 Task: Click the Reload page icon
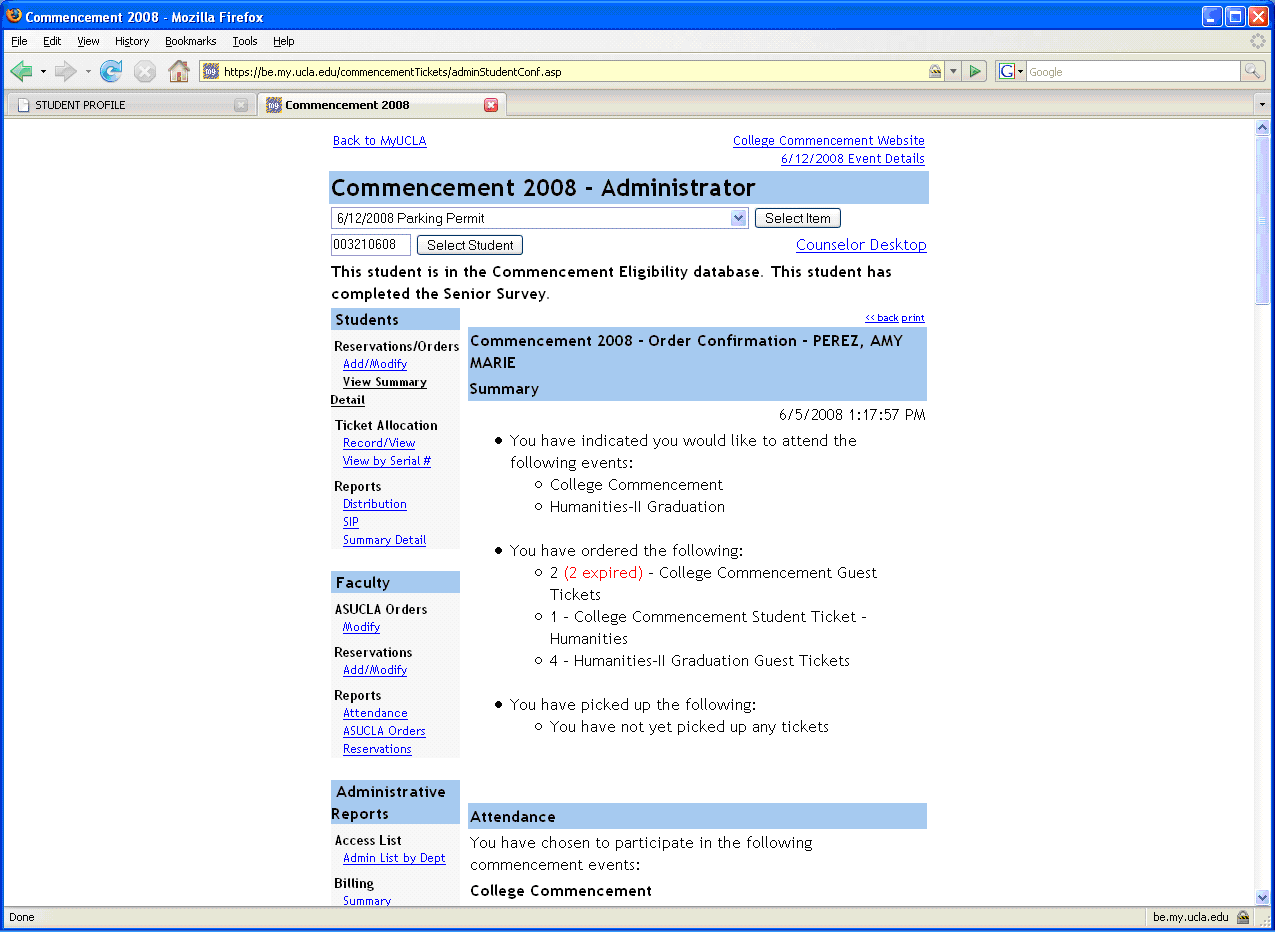pos(111,71)
